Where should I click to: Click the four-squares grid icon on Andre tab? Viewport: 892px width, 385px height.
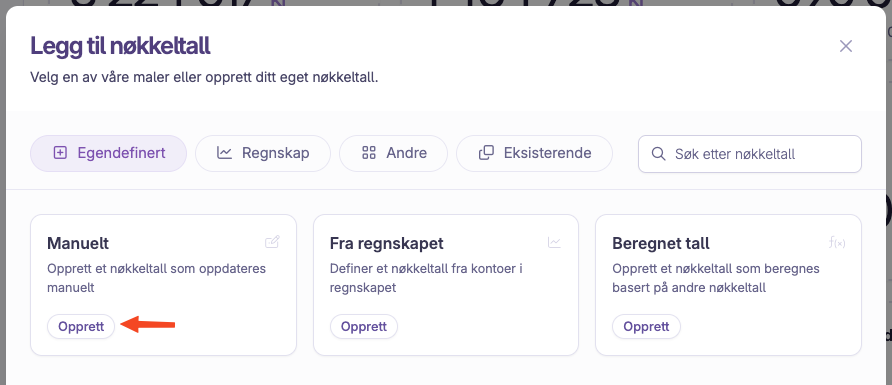coord(369,153)
